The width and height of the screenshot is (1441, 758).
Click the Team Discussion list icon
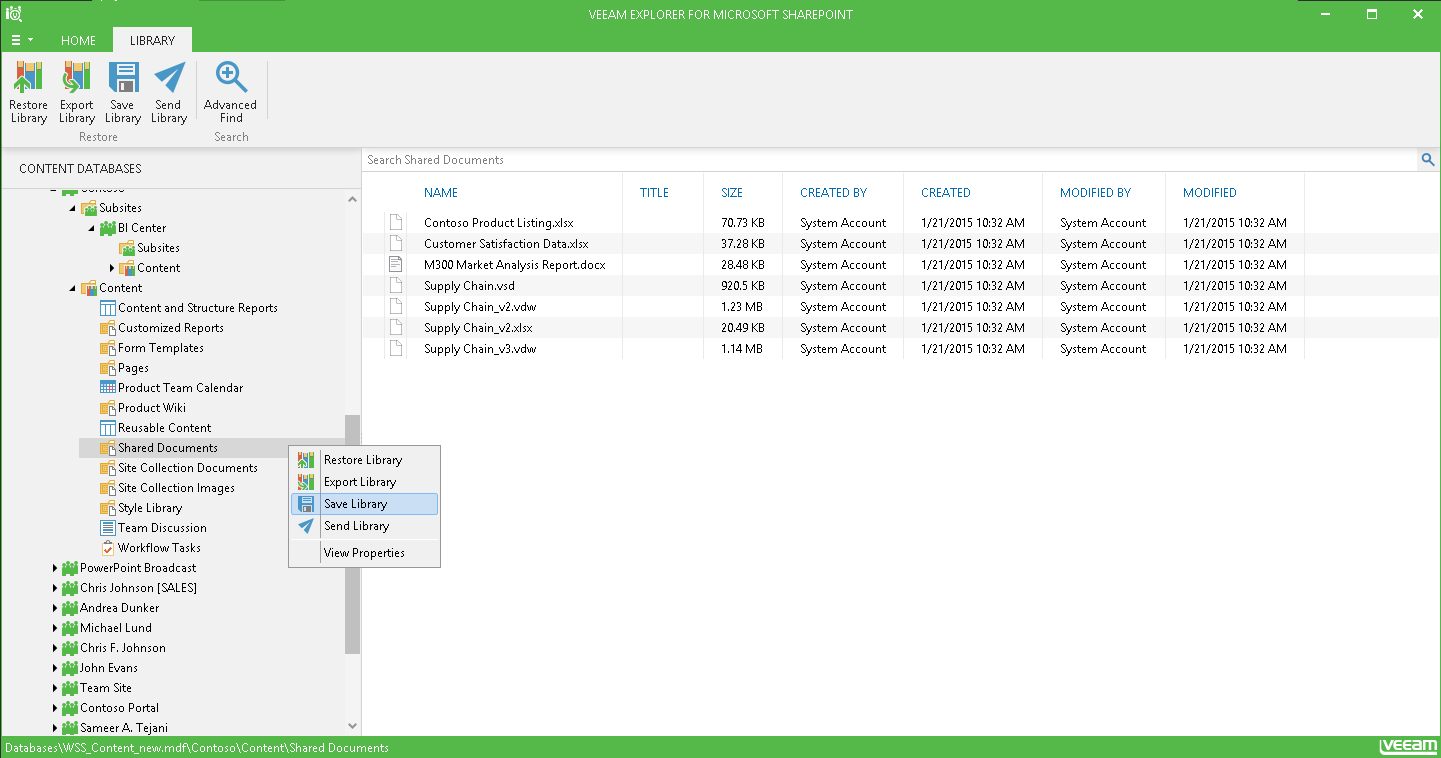point(108,528)
